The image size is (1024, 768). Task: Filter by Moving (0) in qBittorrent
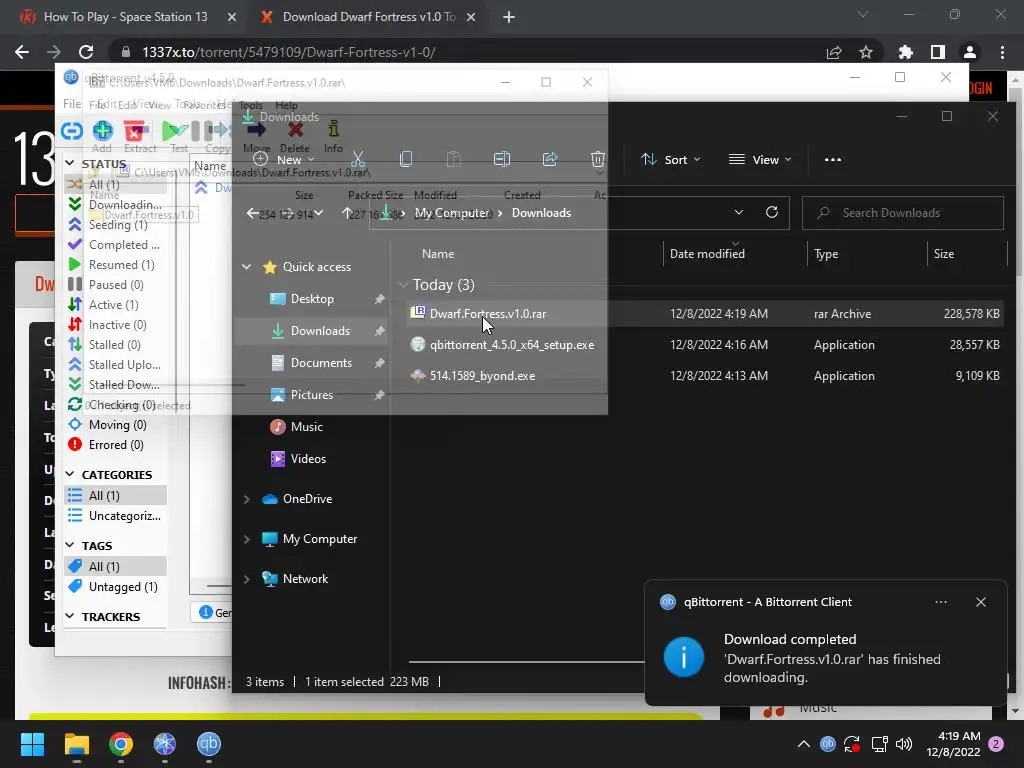tap(118, 425)
